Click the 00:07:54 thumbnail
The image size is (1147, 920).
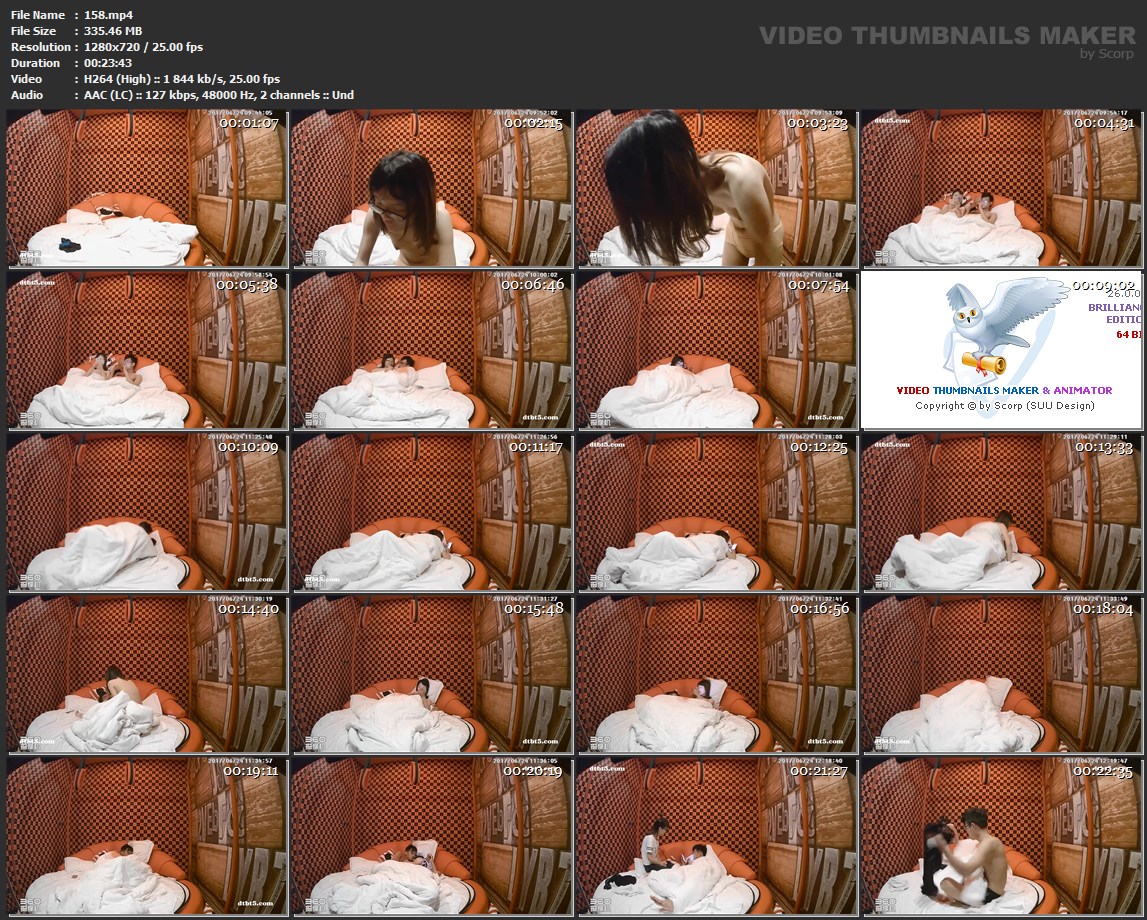pos(717,350)
